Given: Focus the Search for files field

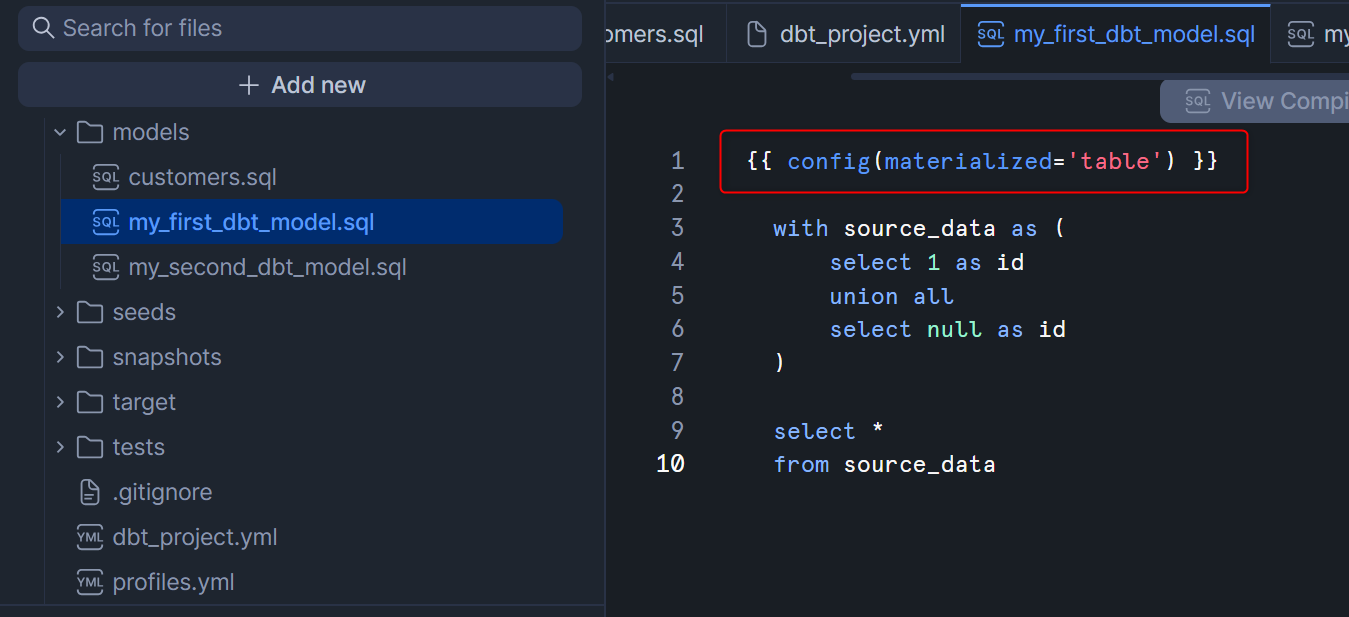Looking at the screenshot, I should pos(300,28).
